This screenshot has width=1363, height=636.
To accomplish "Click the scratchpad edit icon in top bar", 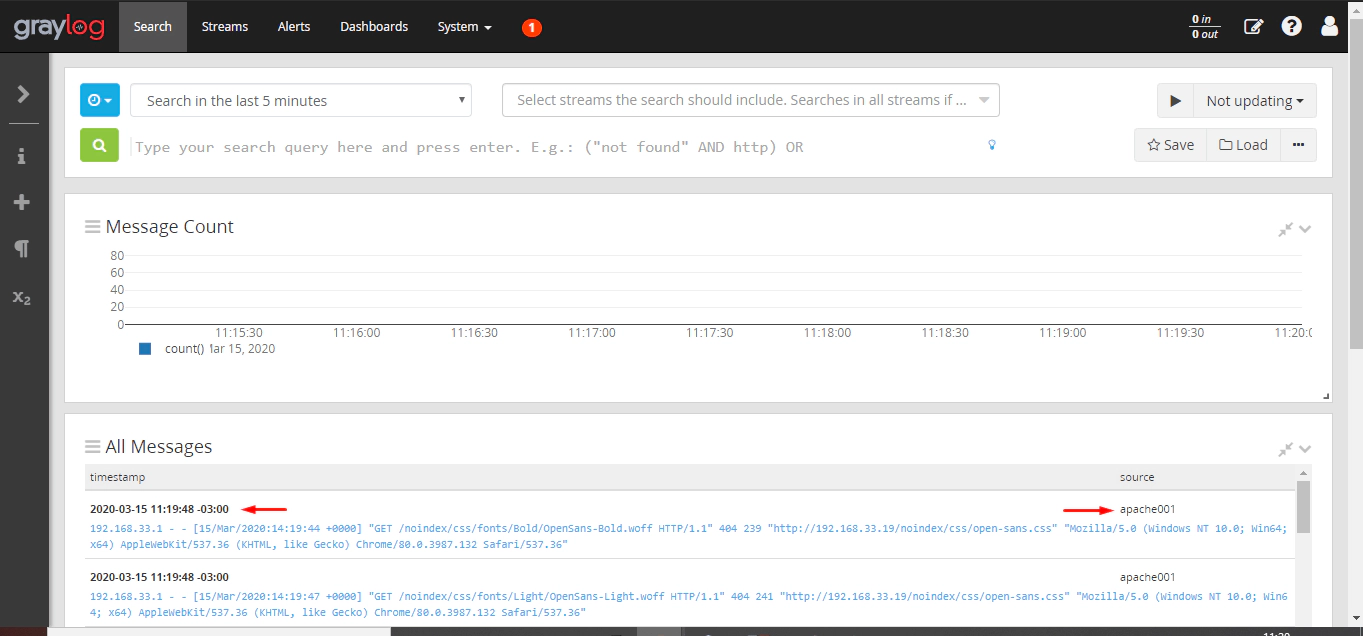I will [1253, 27].
